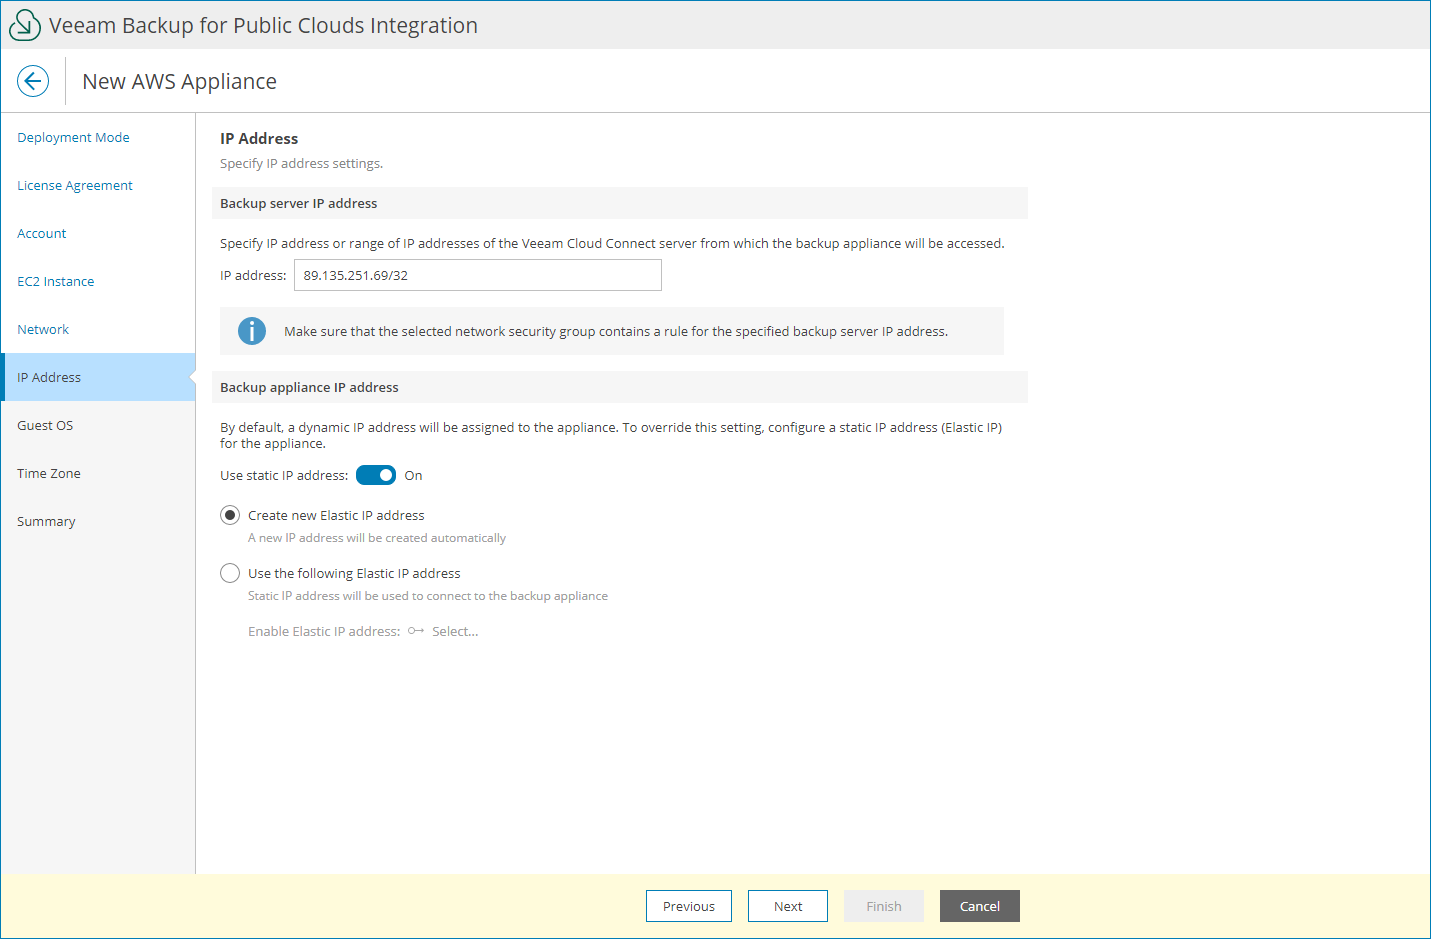
Task: Open the Deployment Mode step
Action: 73,137
